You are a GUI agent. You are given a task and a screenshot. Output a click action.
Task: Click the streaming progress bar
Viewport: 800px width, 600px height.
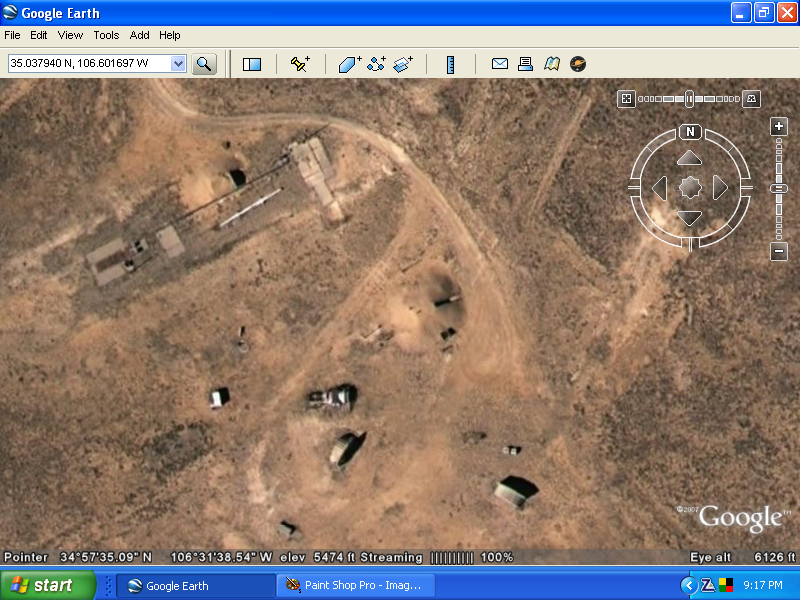click(x=452, y=558)
